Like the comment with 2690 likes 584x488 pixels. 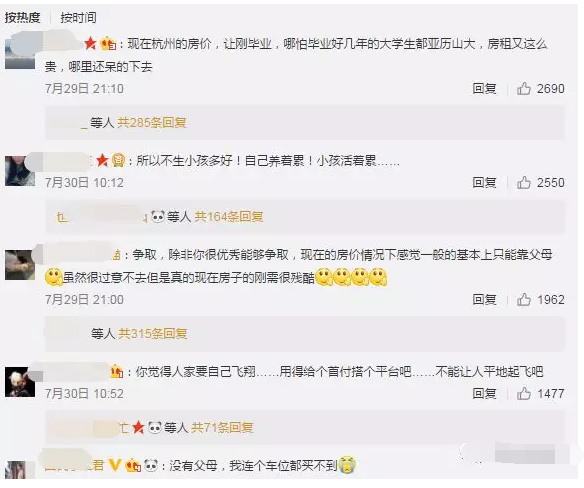pos(524,89)
